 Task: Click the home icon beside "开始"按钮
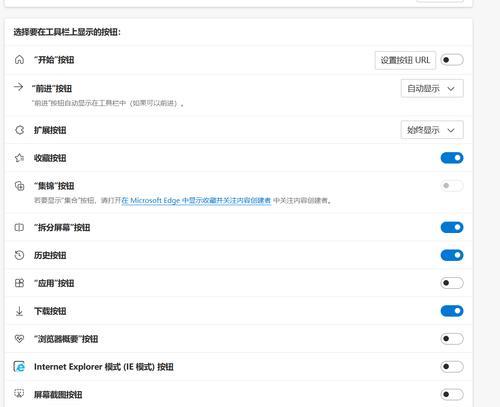[19, 60]
